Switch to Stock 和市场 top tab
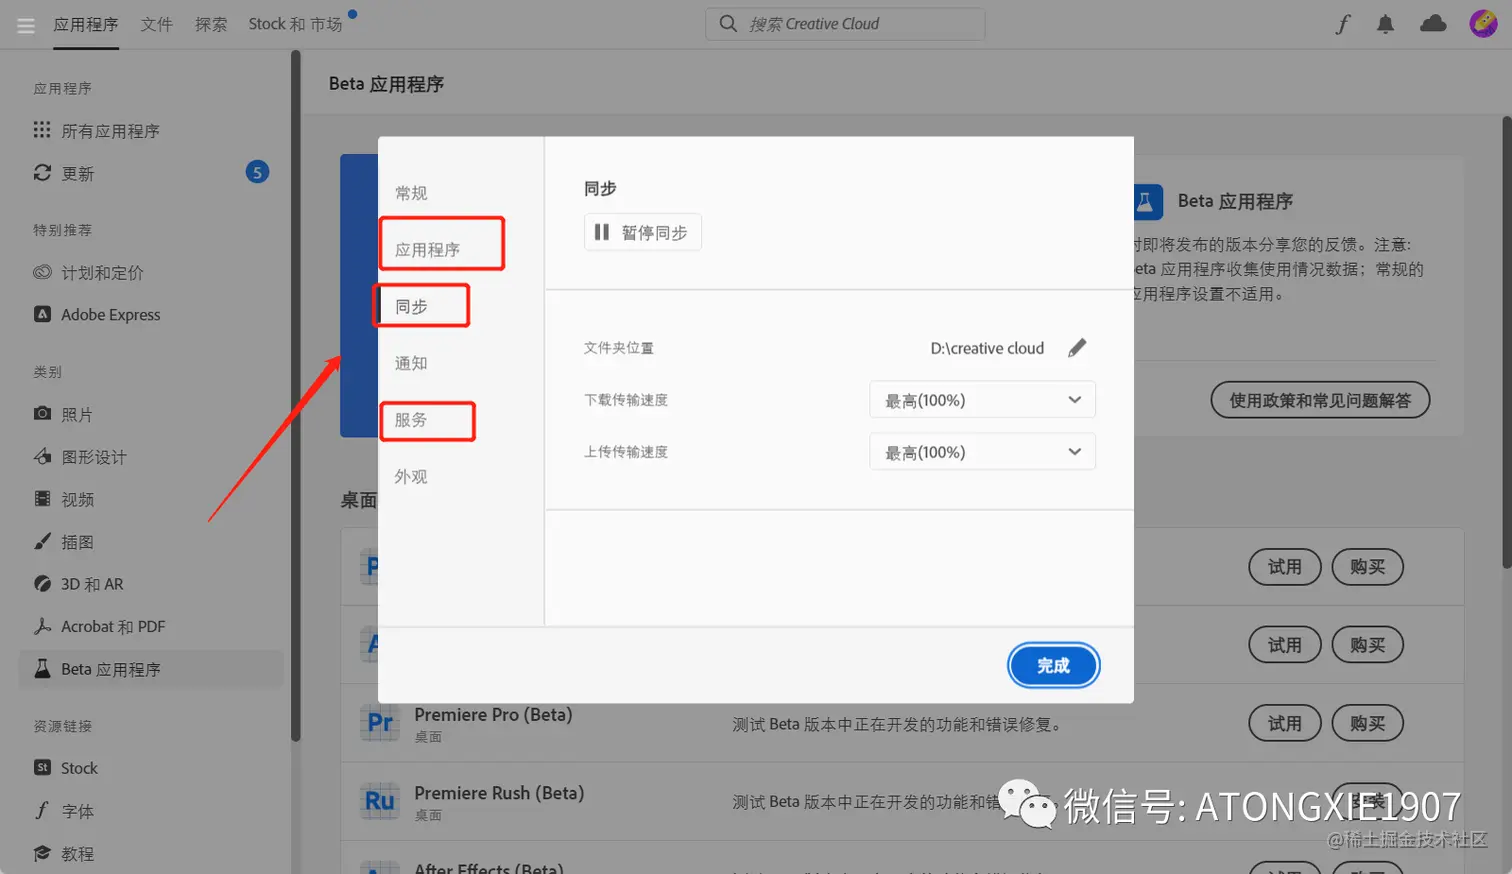This screenshot has height=874, width=1512. tap(295, 24)
